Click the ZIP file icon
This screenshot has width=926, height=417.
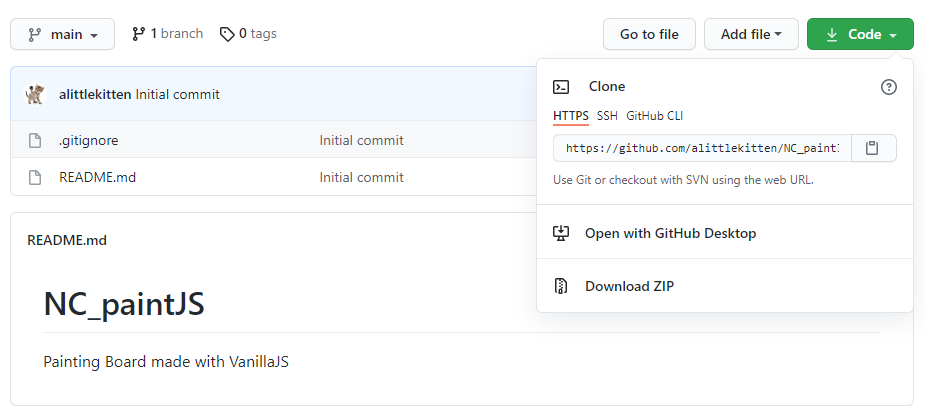point(561,286)
